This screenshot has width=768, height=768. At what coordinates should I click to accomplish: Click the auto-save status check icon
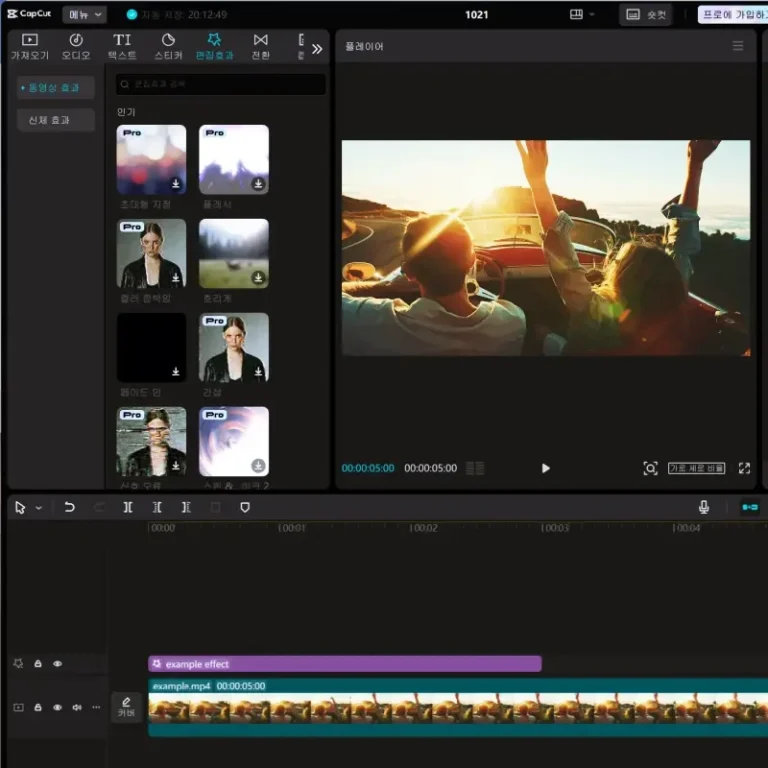132,15
